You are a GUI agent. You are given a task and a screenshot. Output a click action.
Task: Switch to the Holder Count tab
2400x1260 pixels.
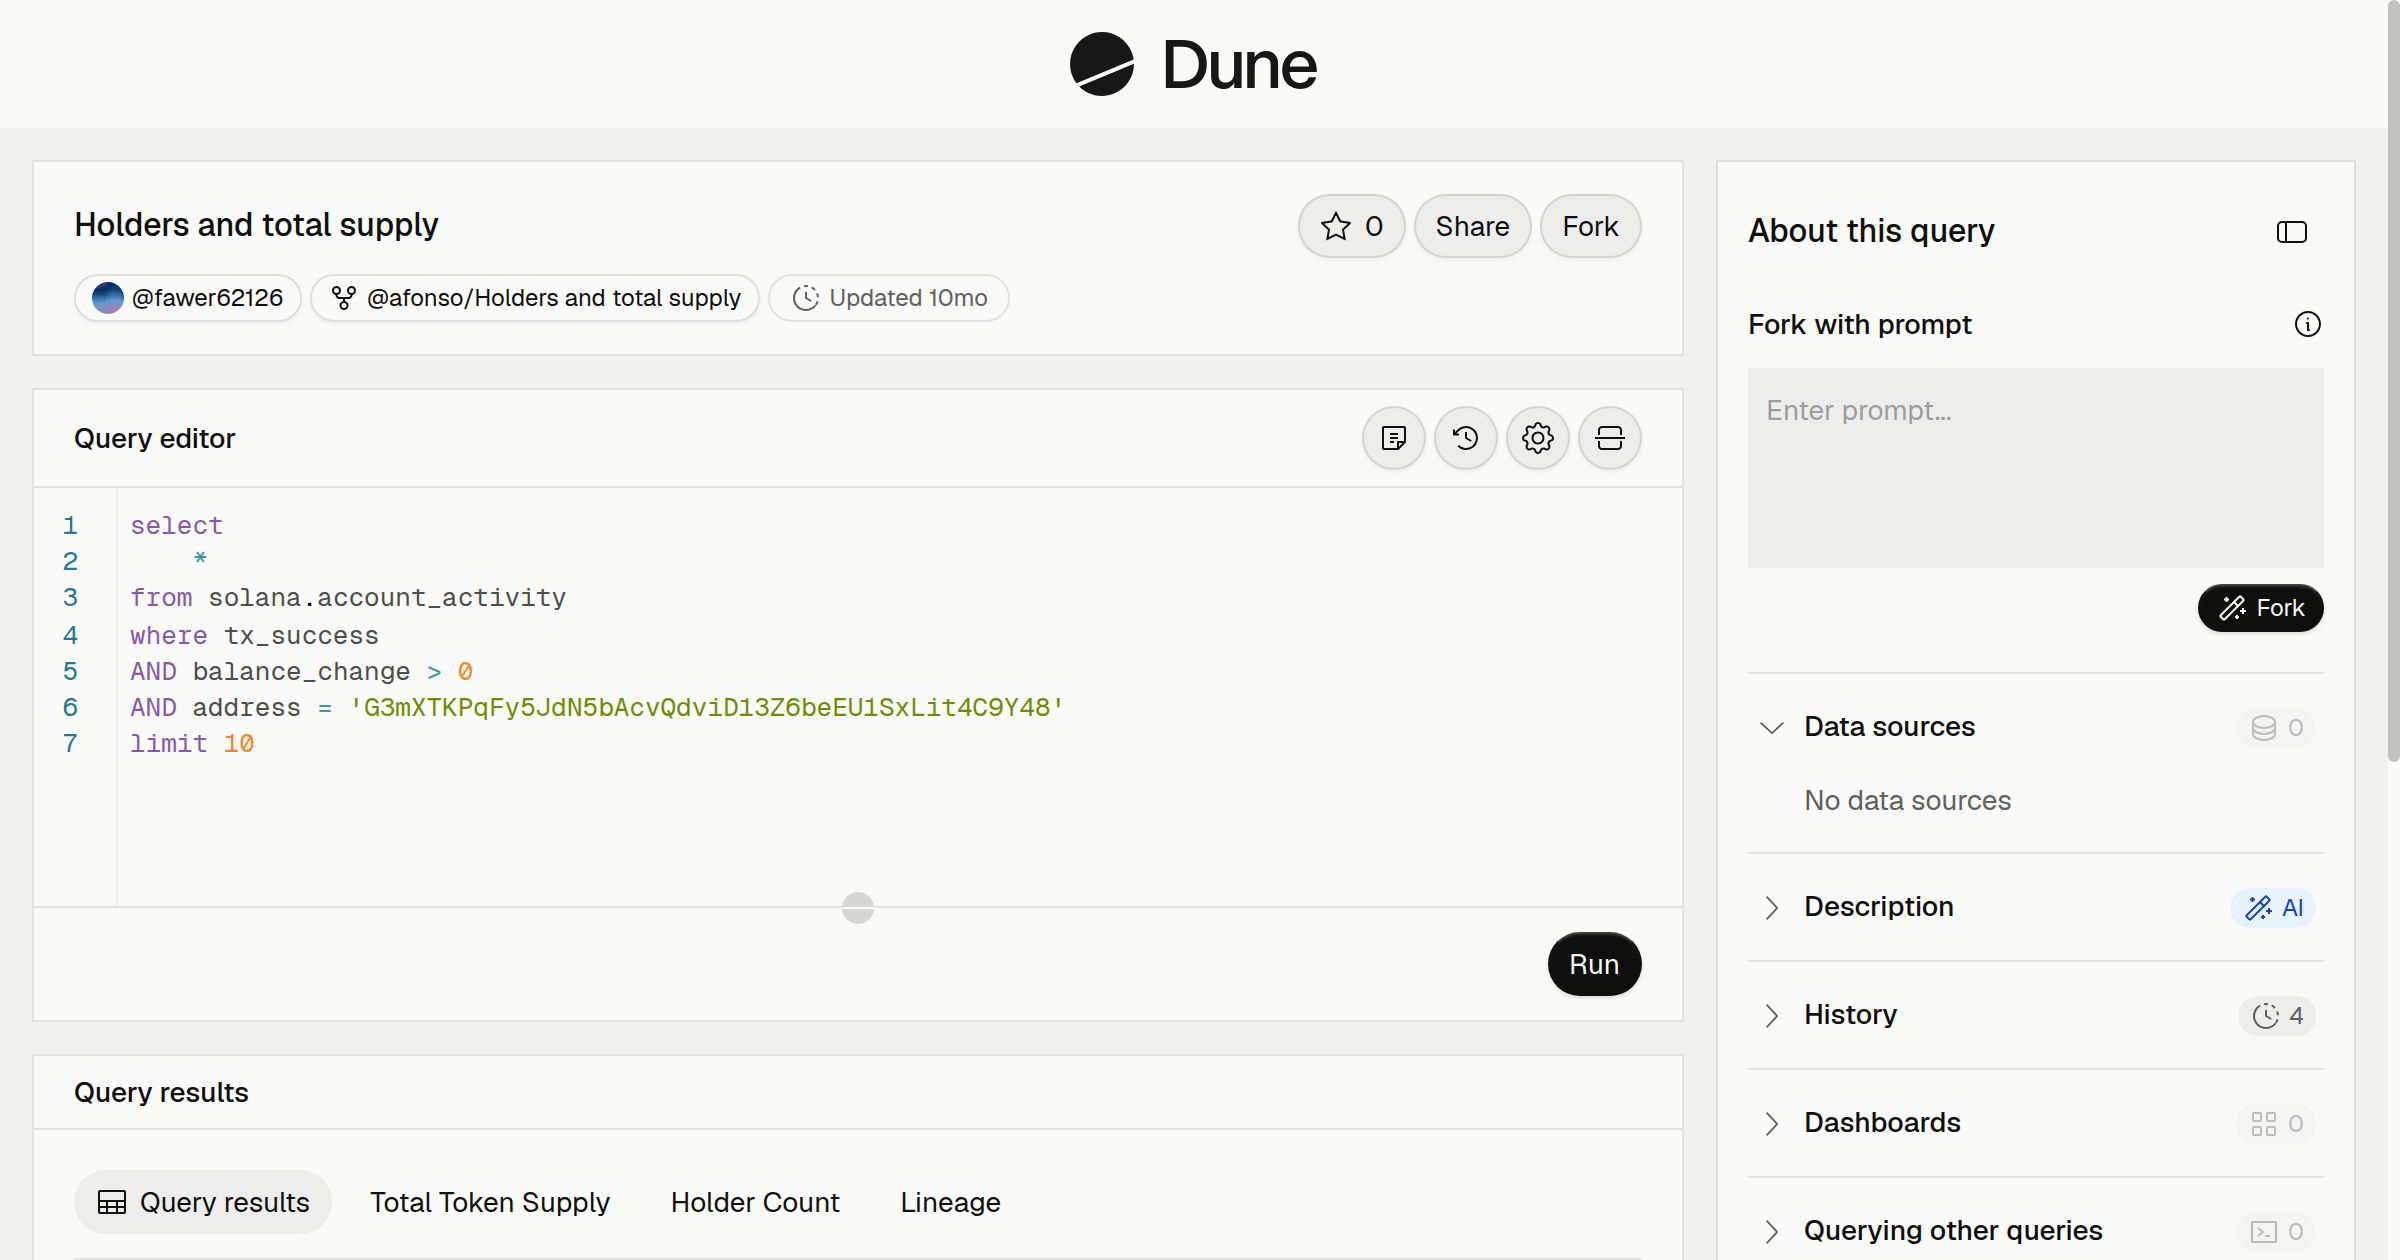755,1202
